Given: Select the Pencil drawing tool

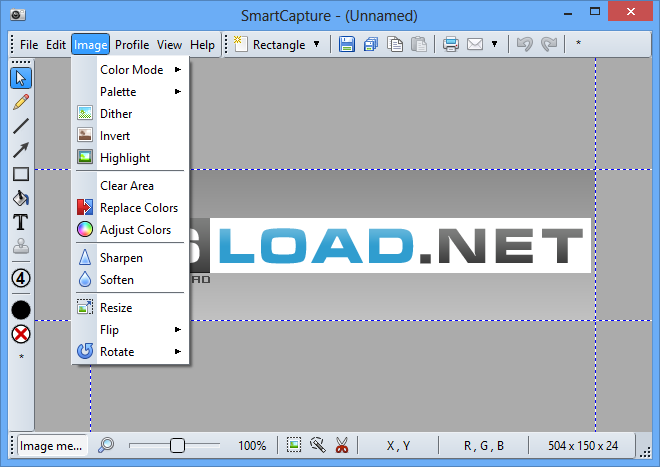Looking at the screenshot, I should tap(21, 102).
